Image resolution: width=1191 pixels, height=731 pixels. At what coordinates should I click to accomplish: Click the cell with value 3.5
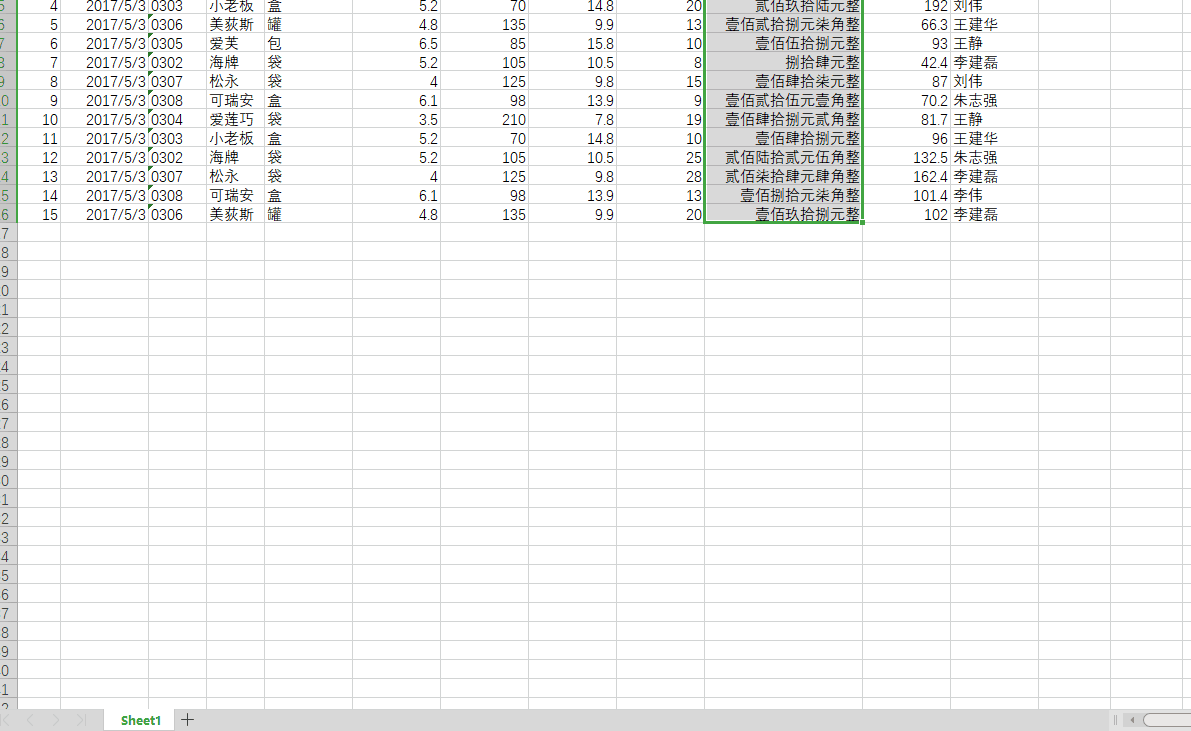396,119
